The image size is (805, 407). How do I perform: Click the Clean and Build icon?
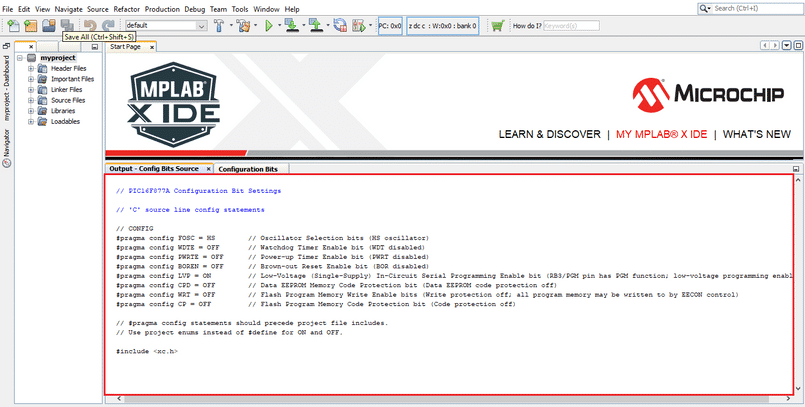[243, 26]
